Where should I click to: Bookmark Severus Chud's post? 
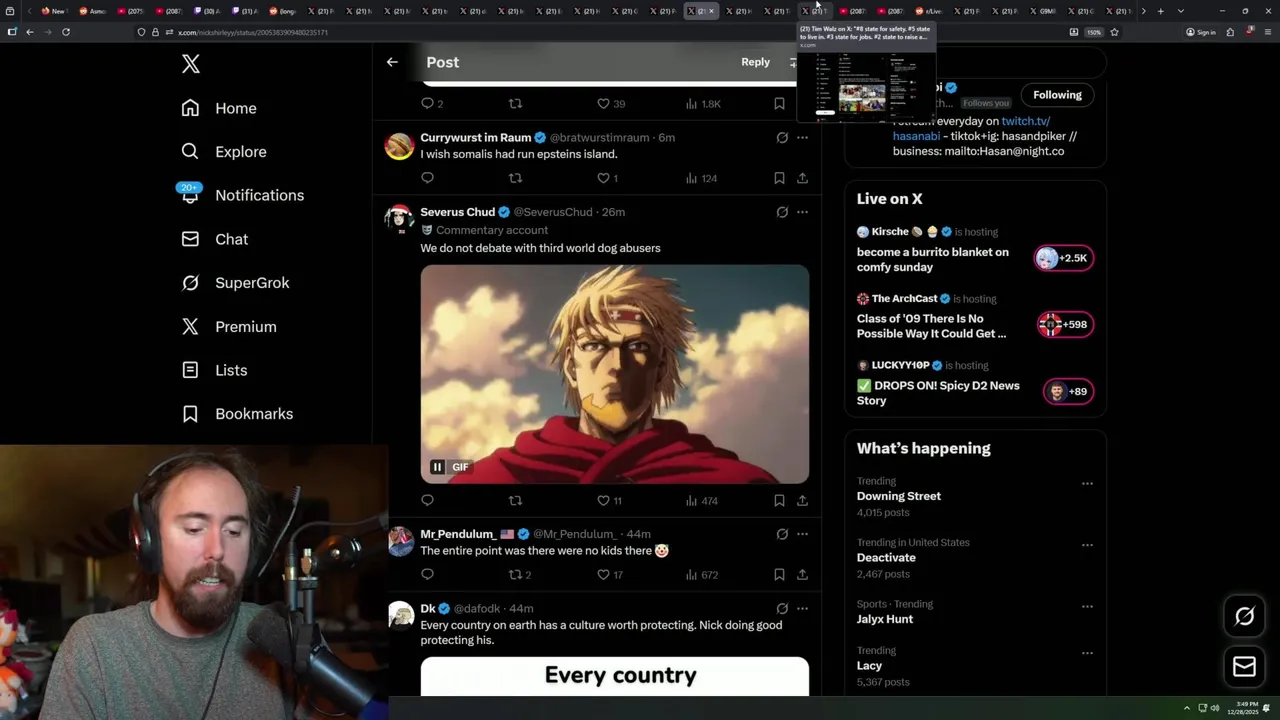click(x=779, y=500)
